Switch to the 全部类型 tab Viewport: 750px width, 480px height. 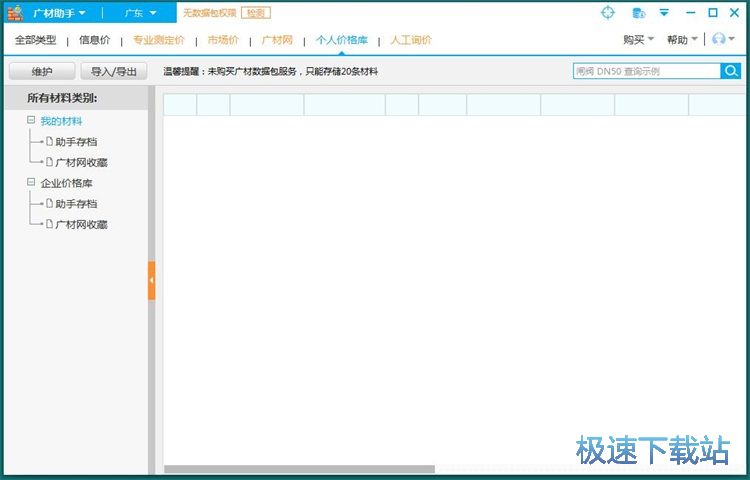pyautogui.click(x=35, y=40)
